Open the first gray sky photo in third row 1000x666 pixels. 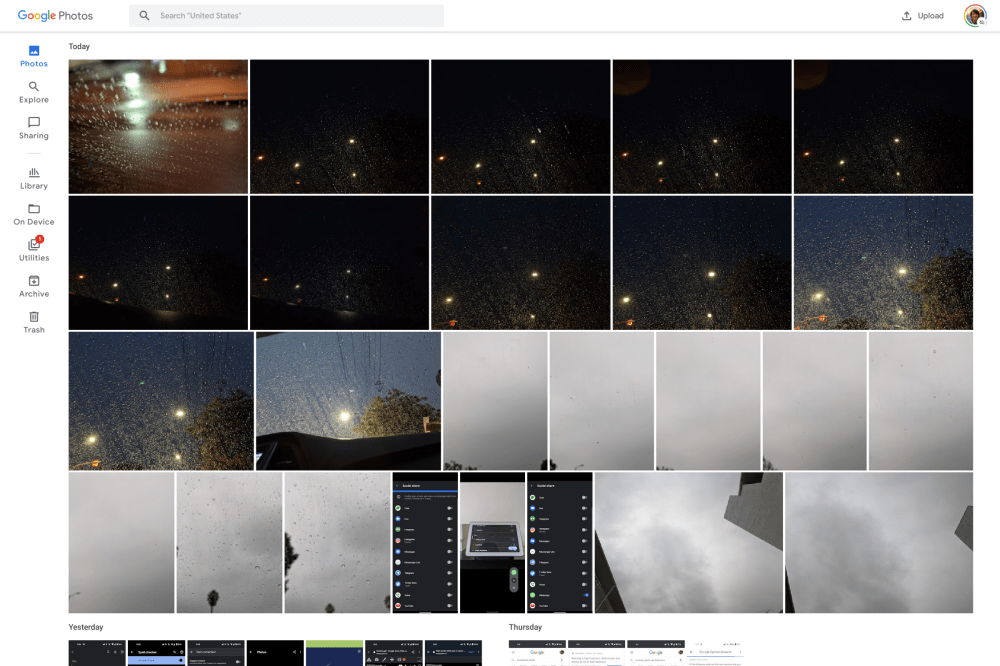(x=495, y=400)
